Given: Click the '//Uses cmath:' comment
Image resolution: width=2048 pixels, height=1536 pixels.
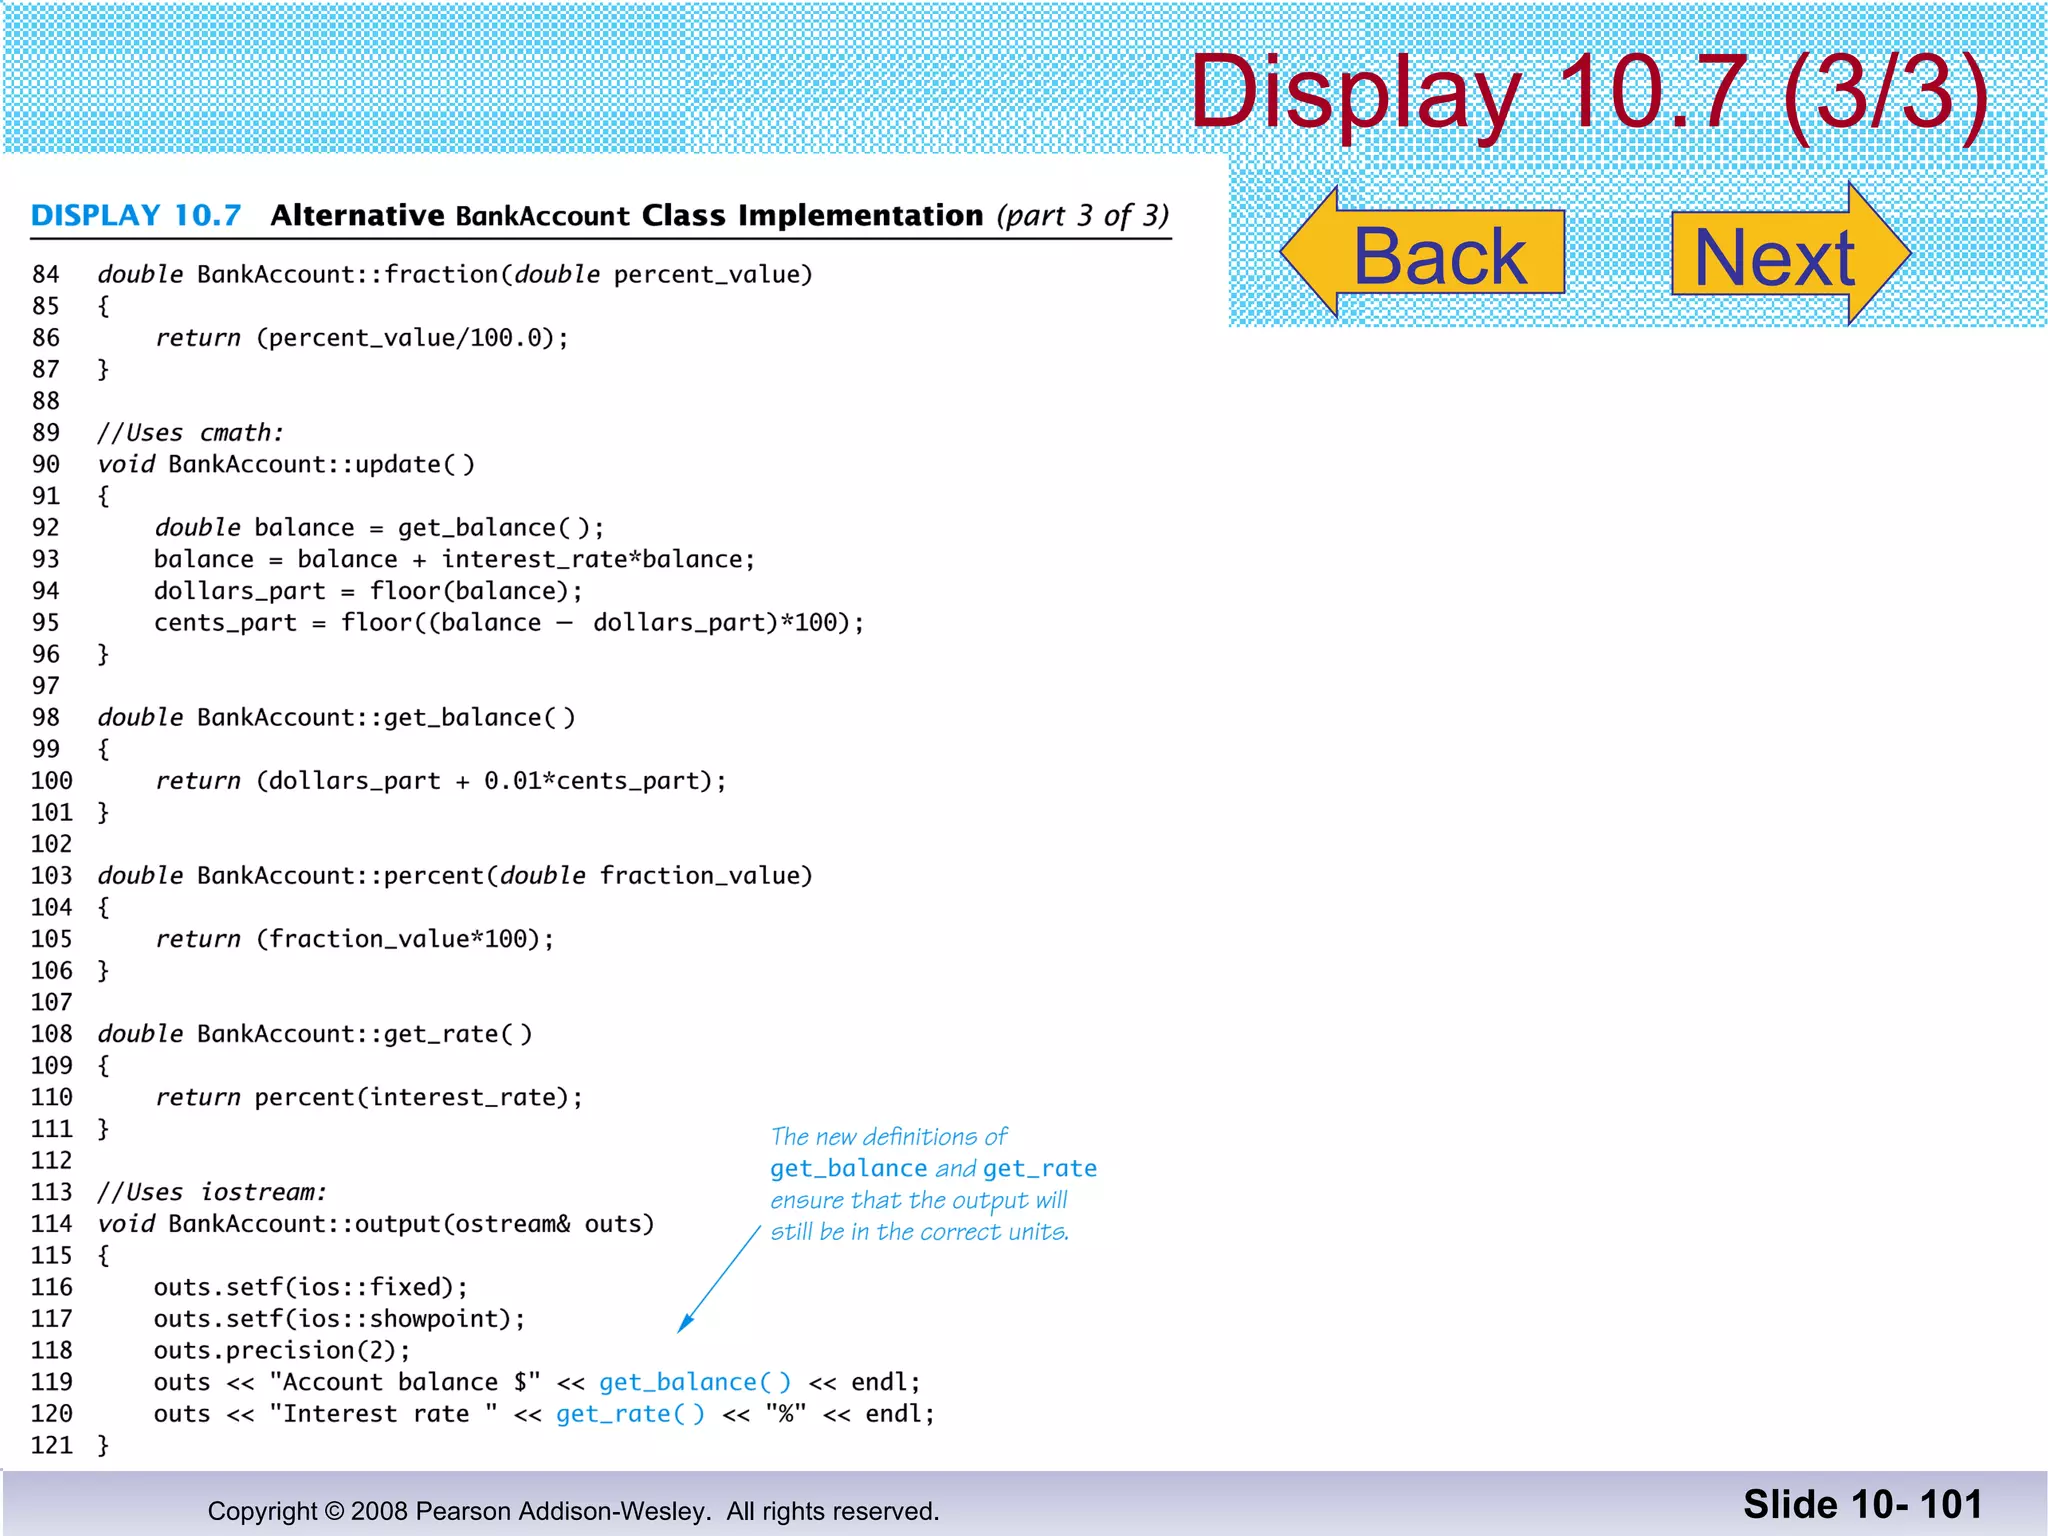Looking at the screenshot, I should [190, 433].
